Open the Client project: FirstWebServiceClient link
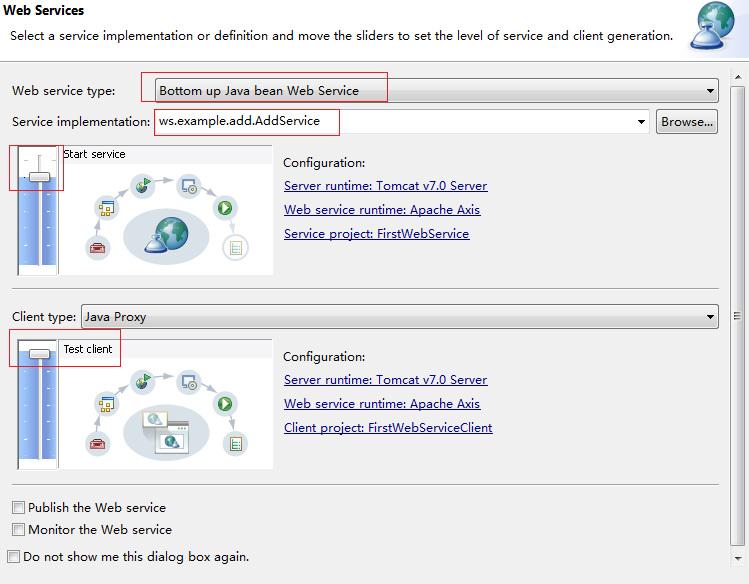Screen dimensions: 749x584 point(388,427)
